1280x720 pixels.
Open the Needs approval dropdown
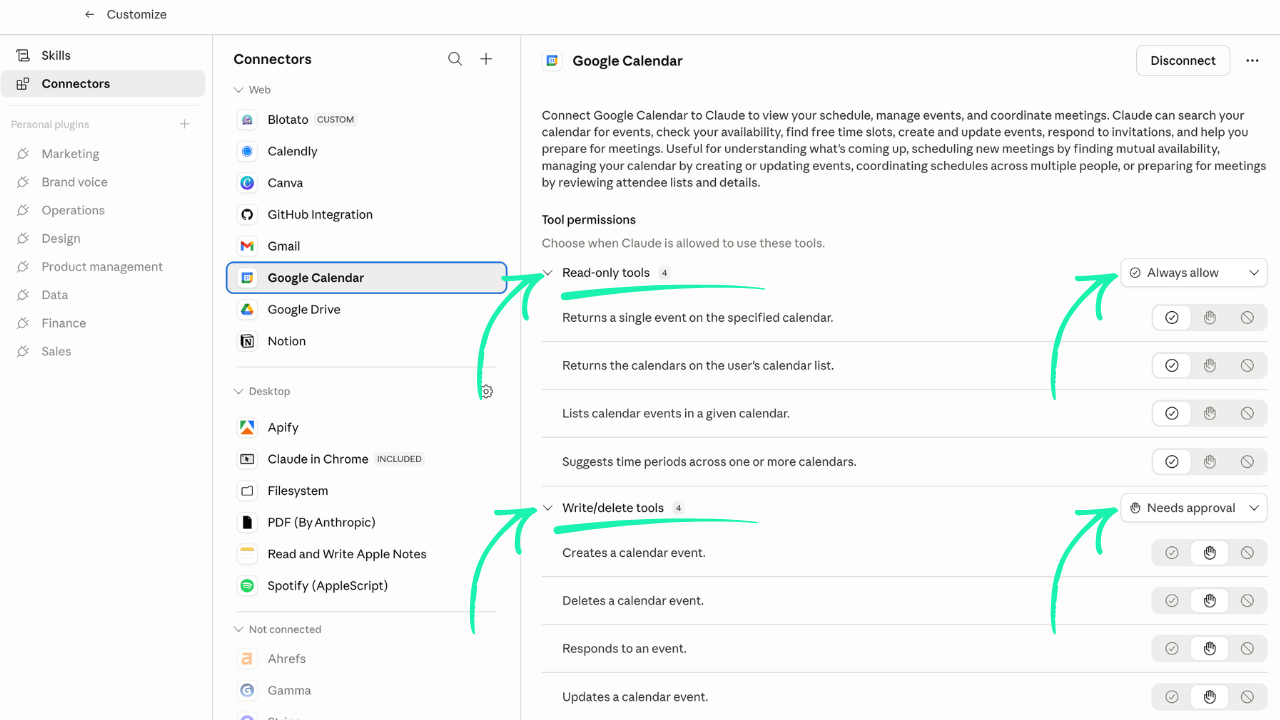pyautogui.click(x=1193, y=508)
